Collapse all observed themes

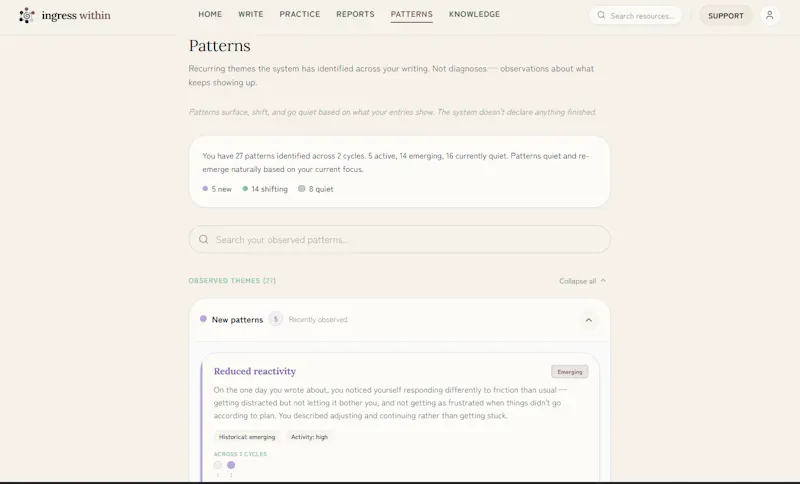582,281
